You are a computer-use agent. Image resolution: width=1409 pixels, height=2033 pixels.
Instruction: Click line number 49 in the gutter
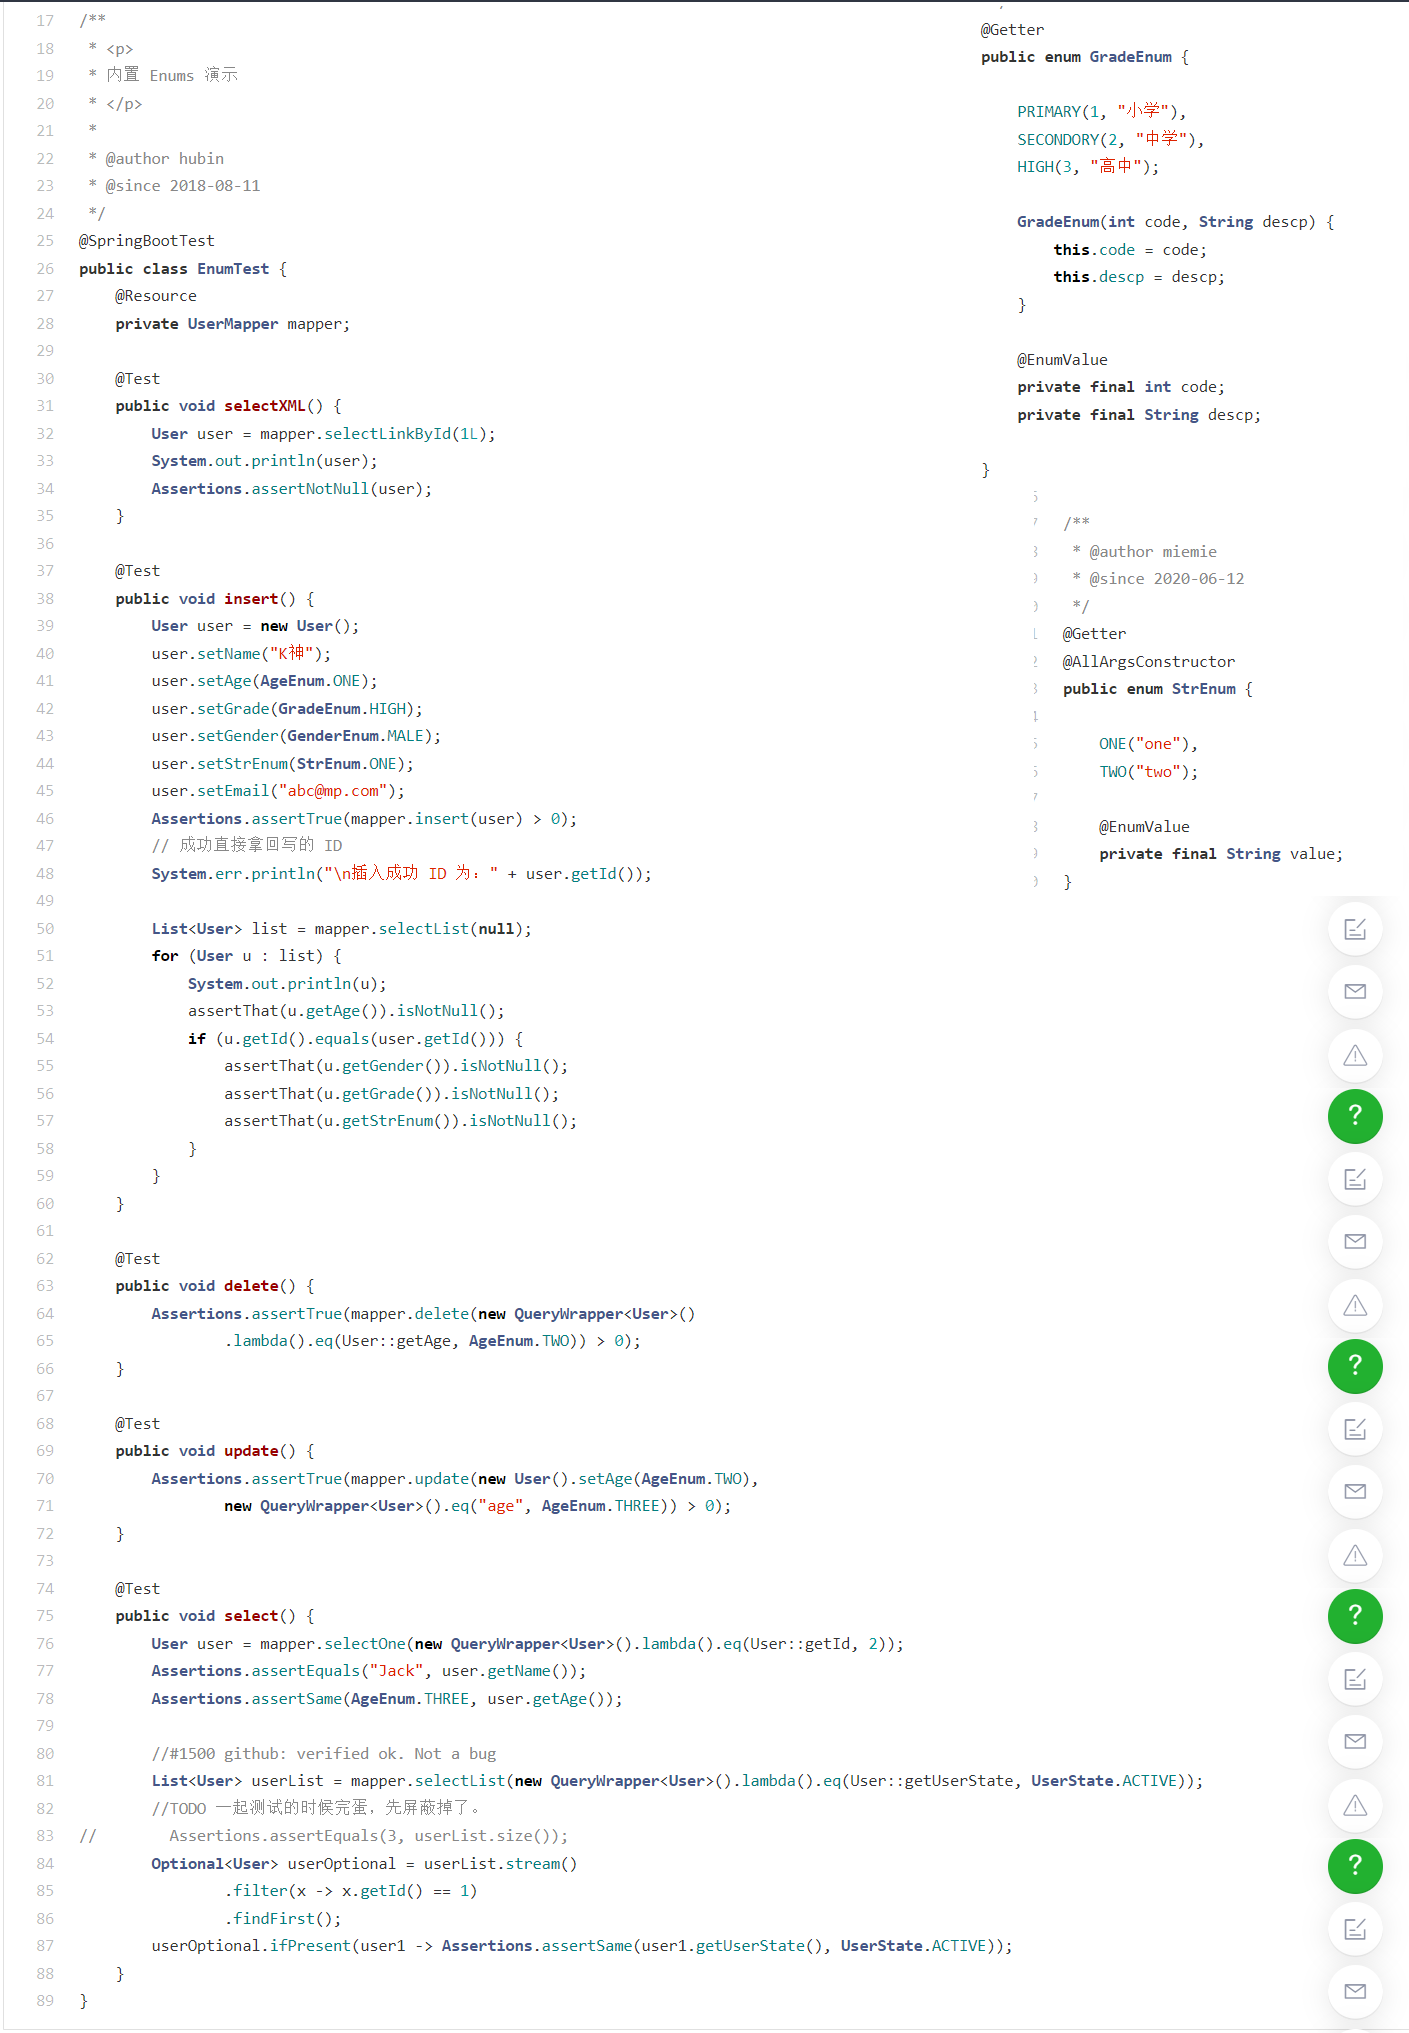point(45,901)
